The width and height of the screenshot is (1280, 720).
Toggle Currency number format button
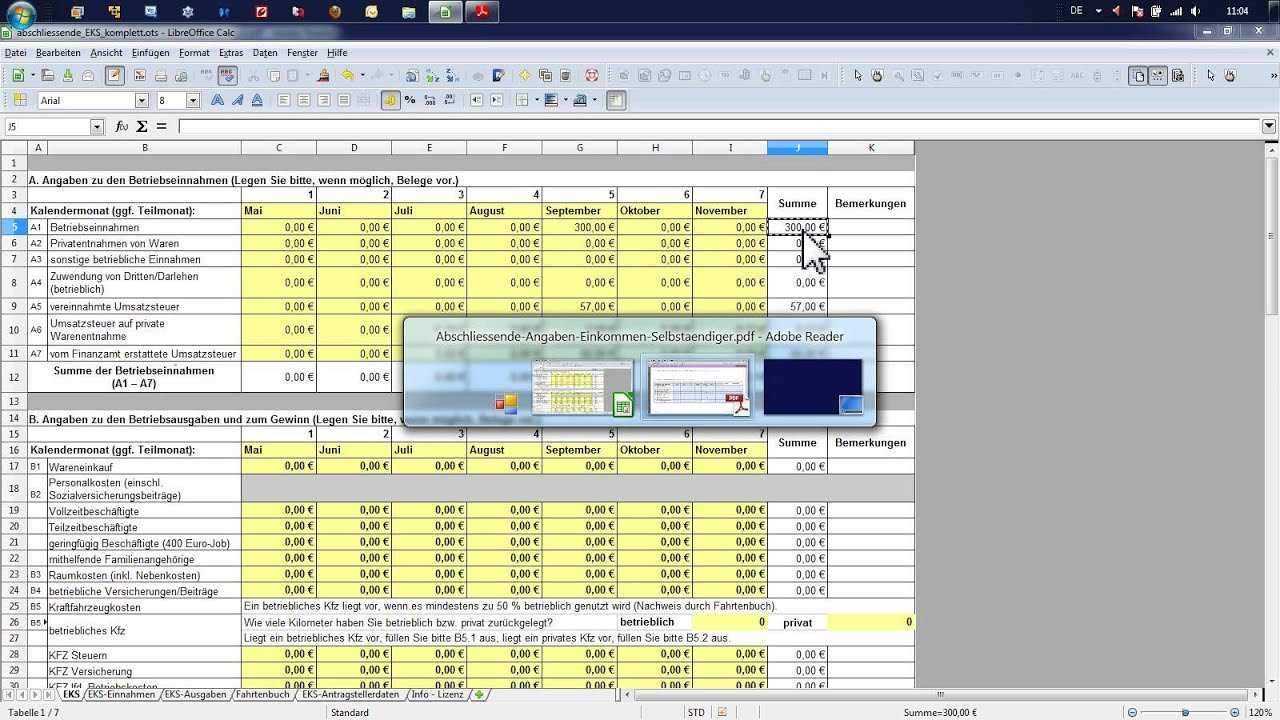tap(389, 100)
